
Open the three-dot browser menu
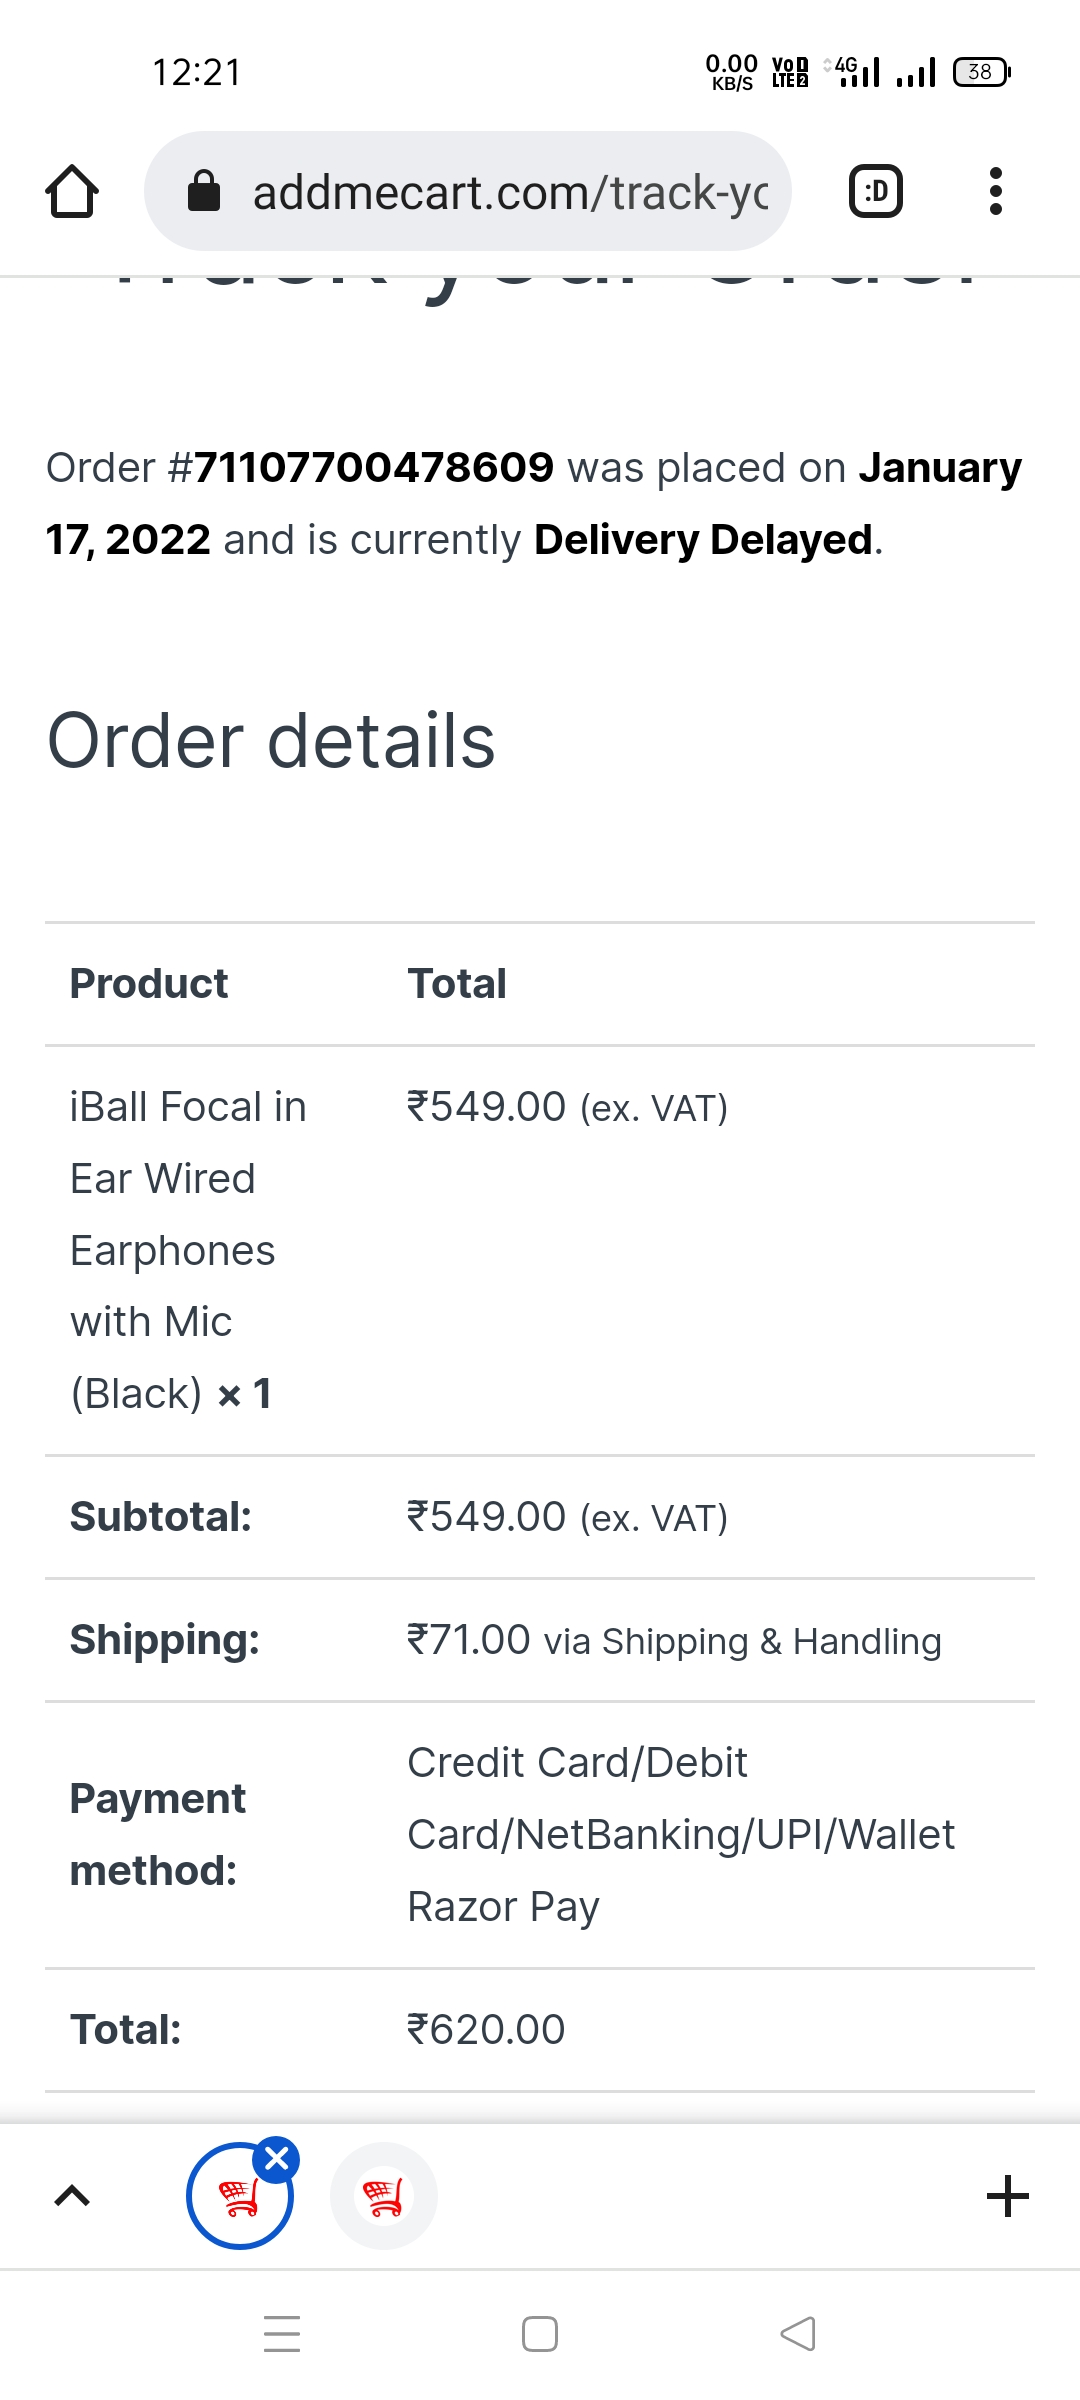coord(995,191)
